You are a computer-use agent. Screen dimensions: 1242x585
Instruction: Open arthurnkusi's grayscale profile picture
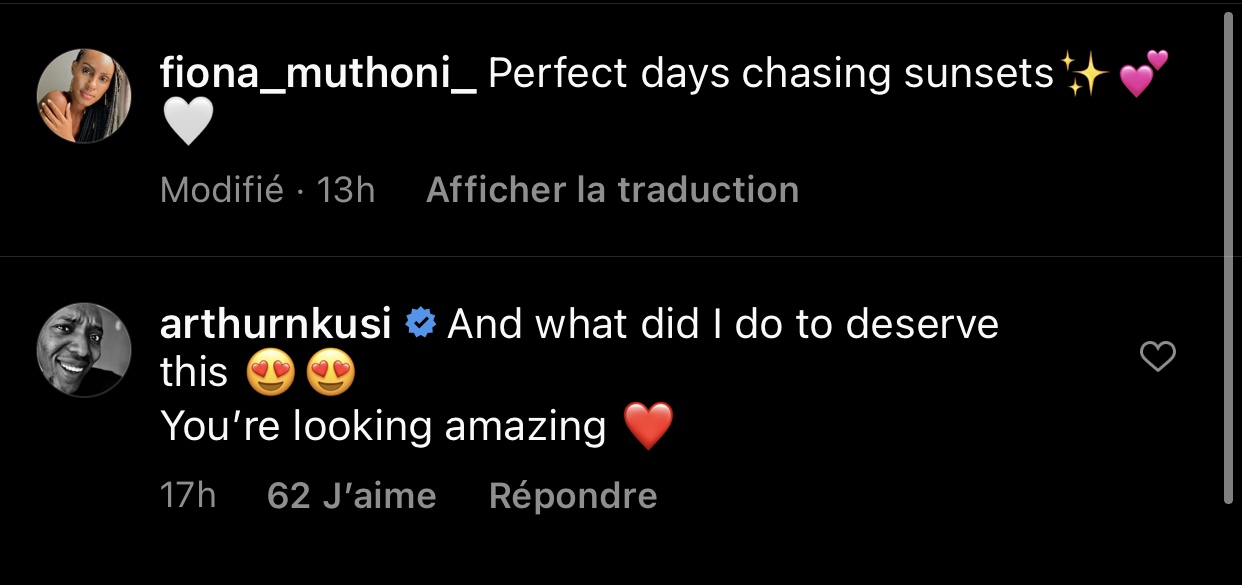point(84,350)
